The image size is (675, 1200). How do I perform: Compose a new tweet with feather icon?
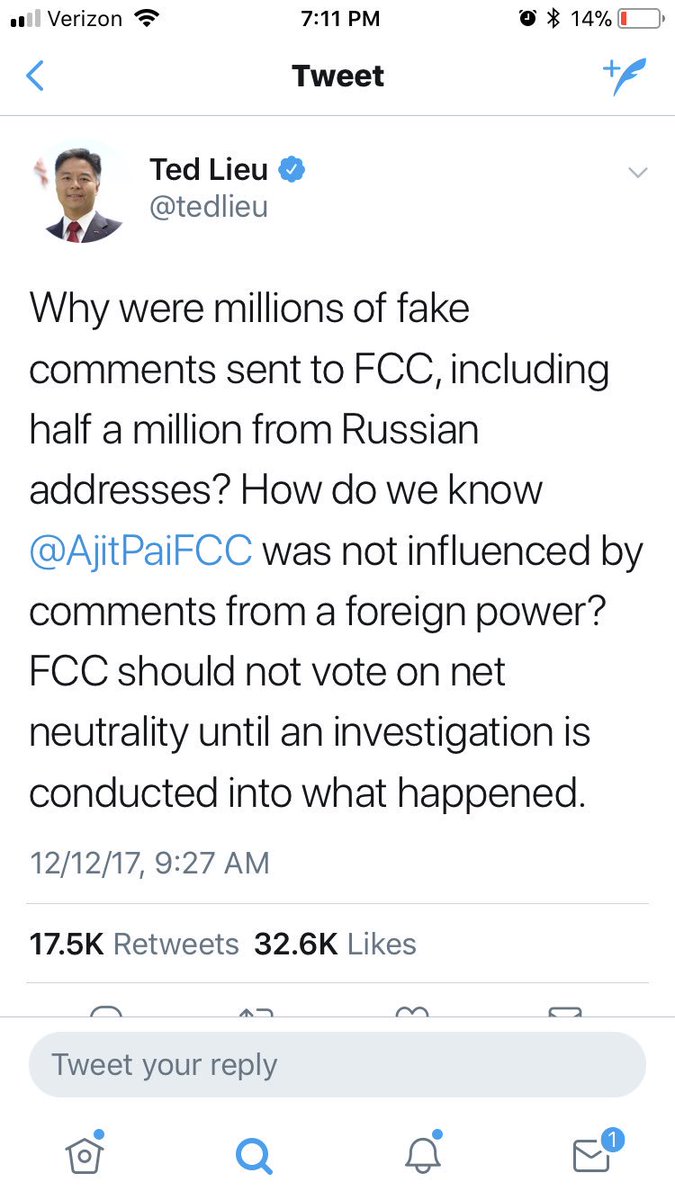(624, 76)
